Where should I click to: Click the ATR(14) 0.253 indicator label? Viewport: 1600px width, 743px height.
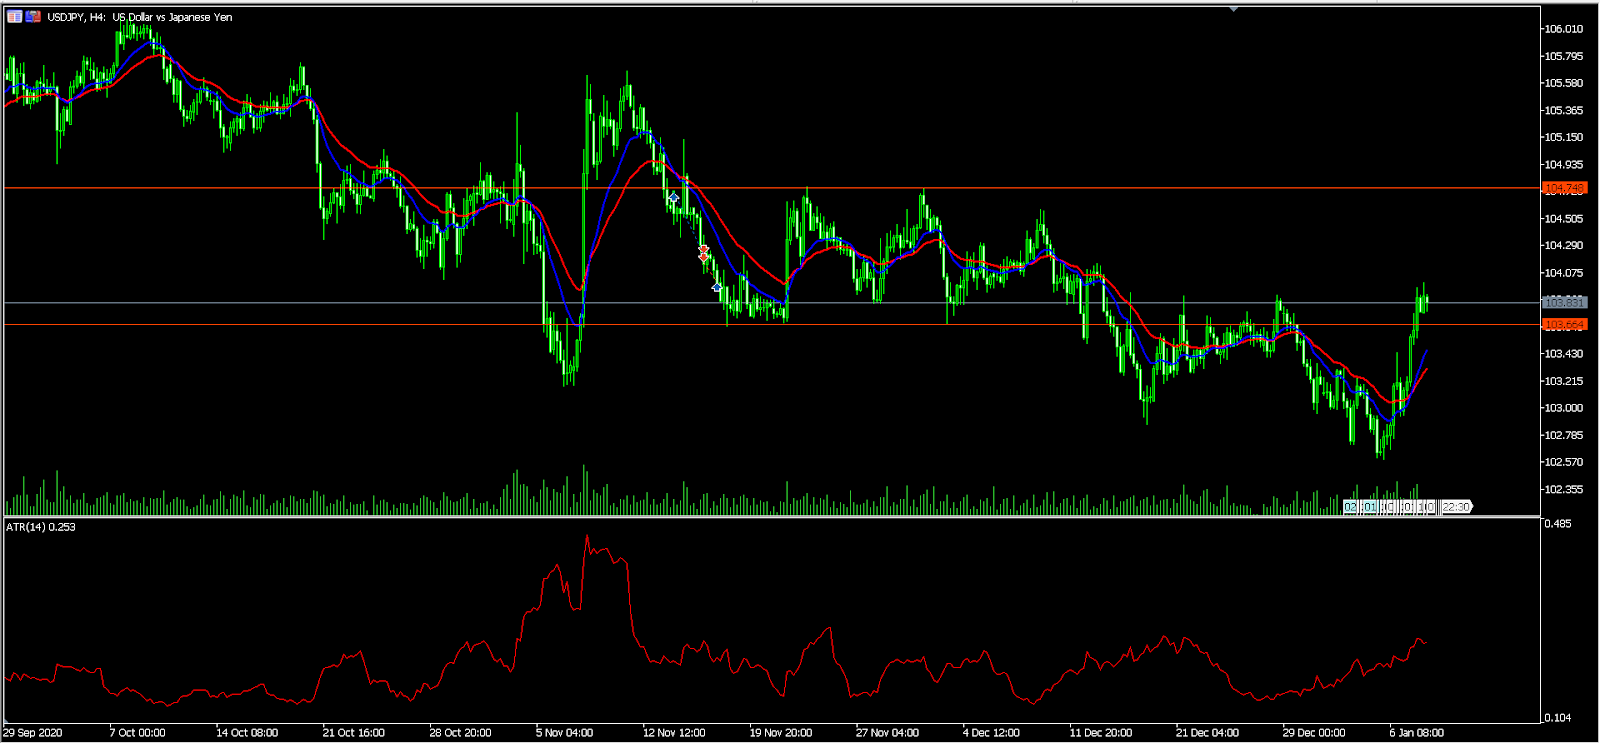click(41, 527)
